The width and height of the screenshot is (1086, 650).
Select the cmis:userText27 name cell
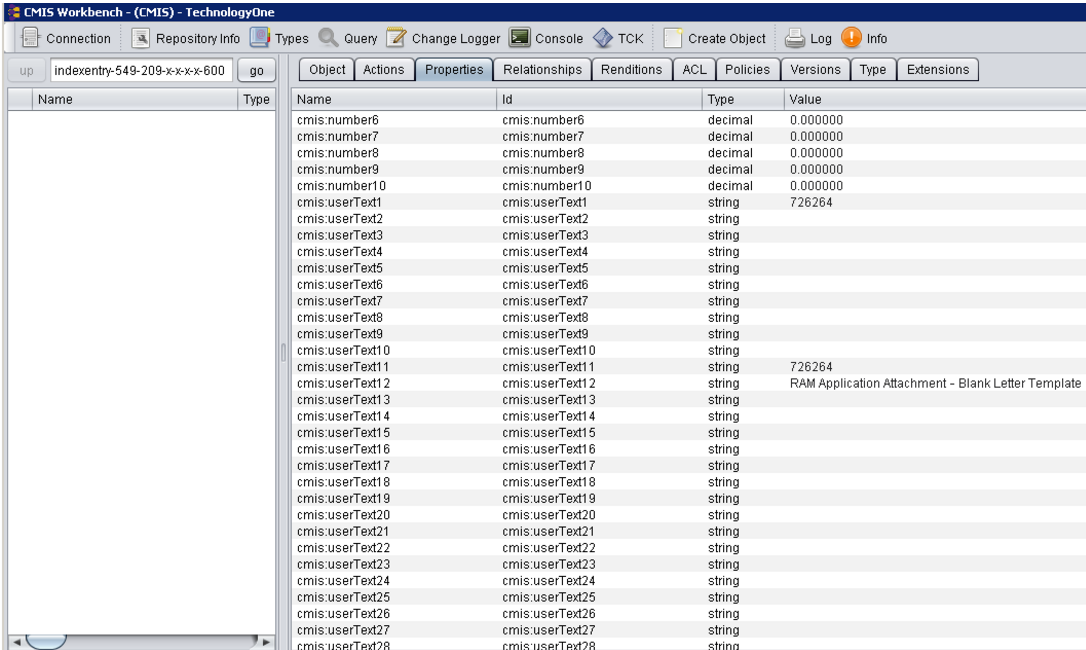point(344,630)
